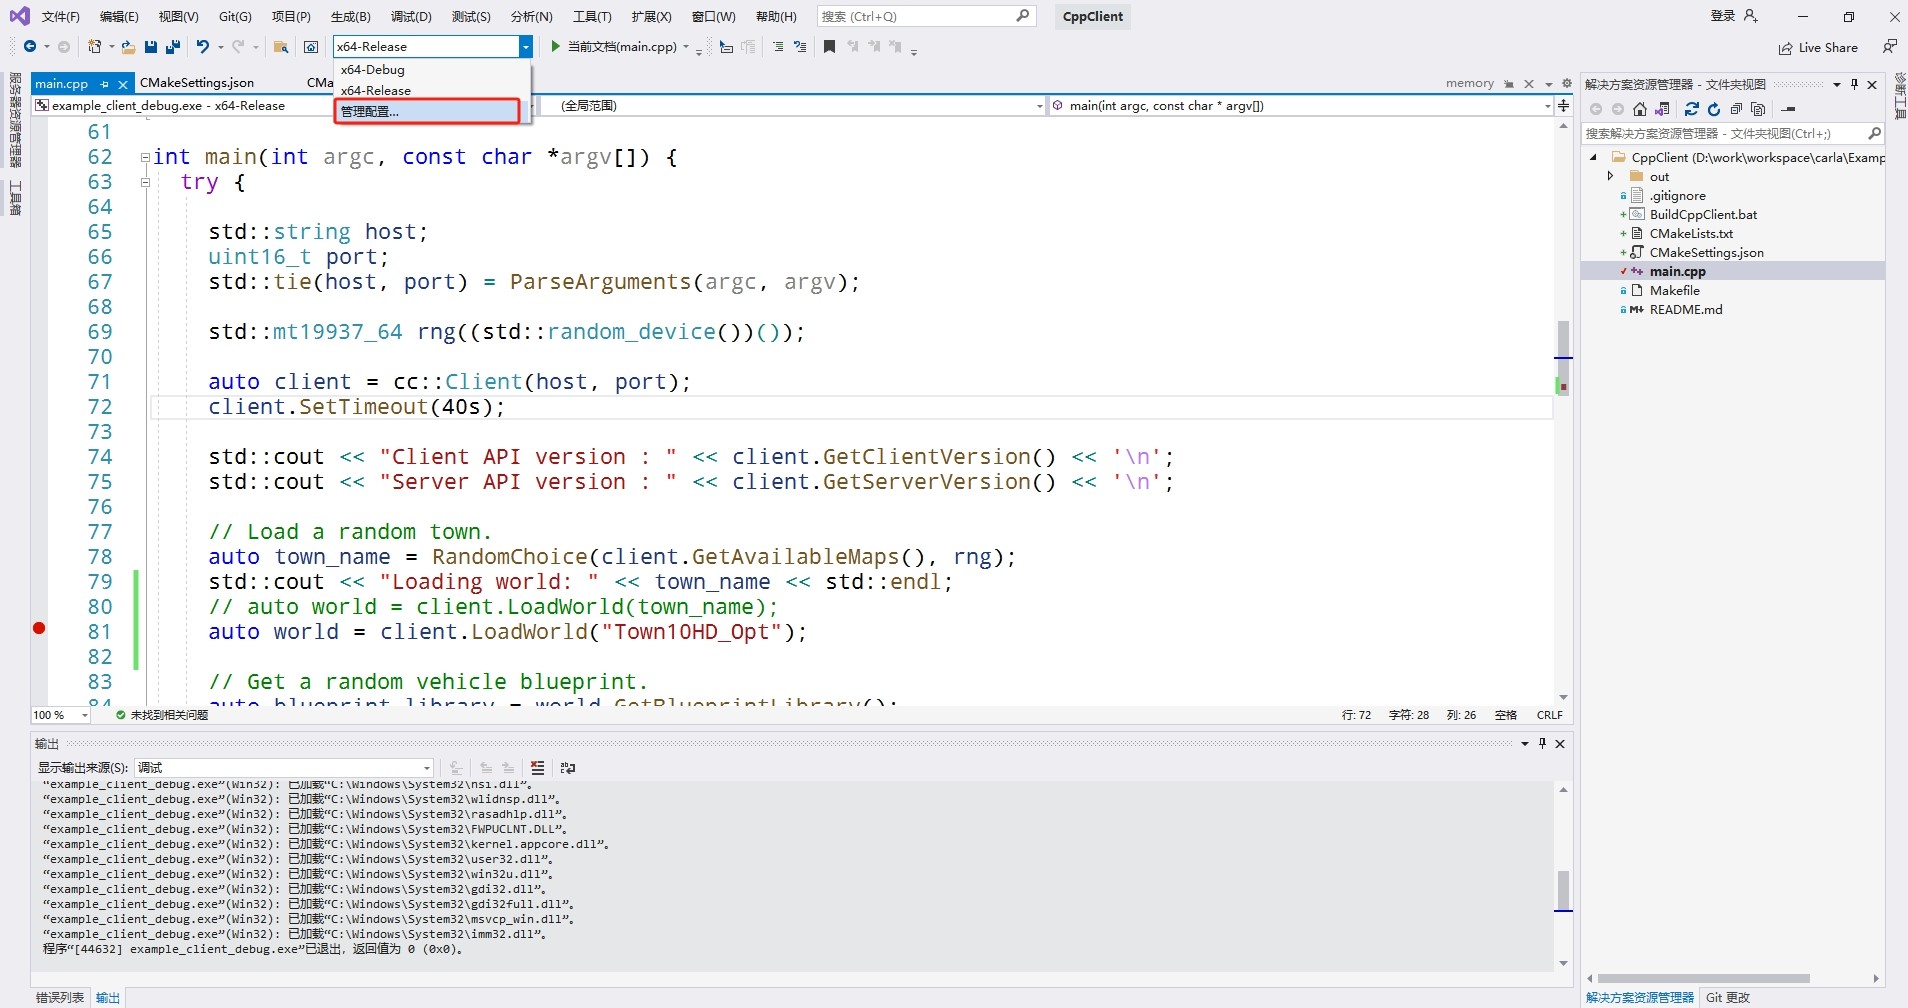Click the Home icon in Solution Explorer

[1639, 109]
